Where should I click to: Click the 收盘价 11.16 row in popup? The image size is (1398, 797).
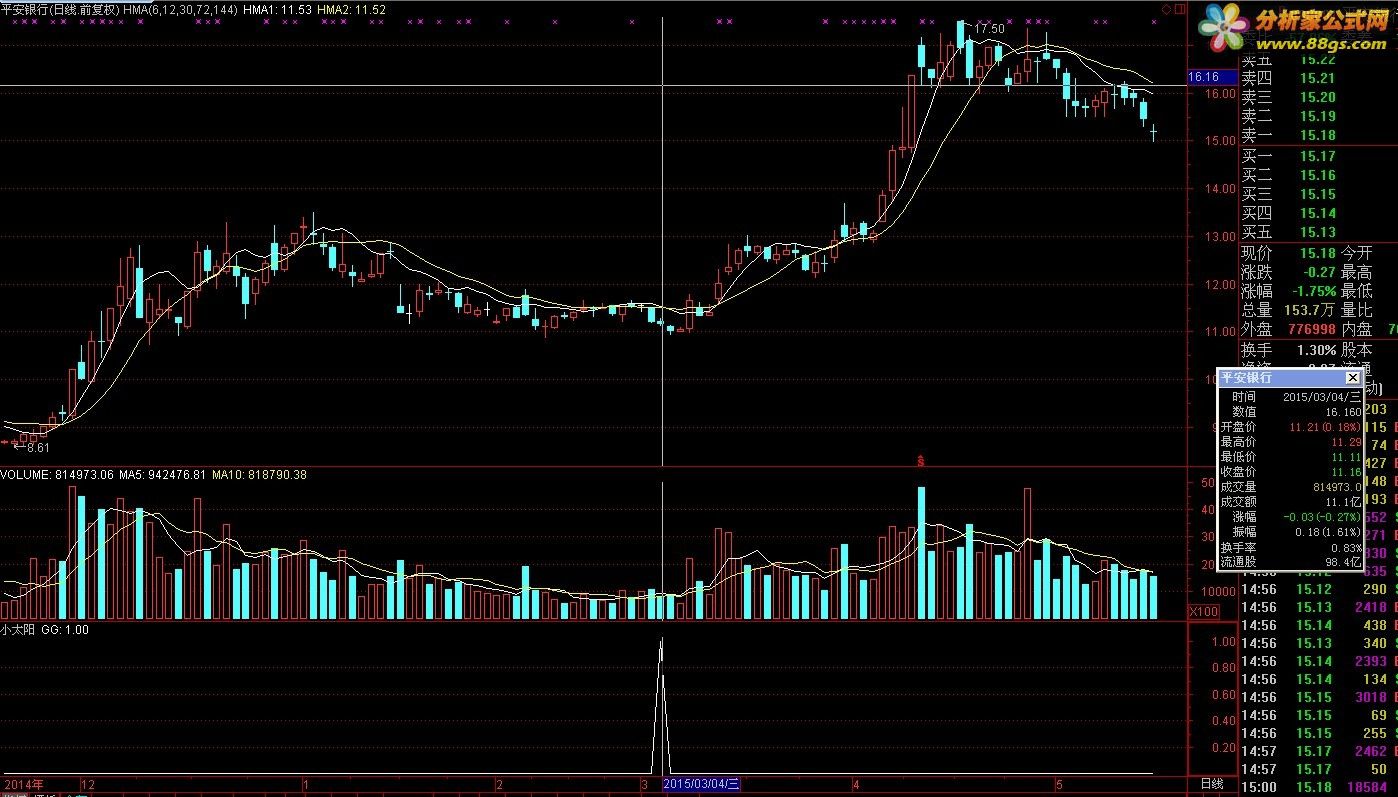point(1291,472)
